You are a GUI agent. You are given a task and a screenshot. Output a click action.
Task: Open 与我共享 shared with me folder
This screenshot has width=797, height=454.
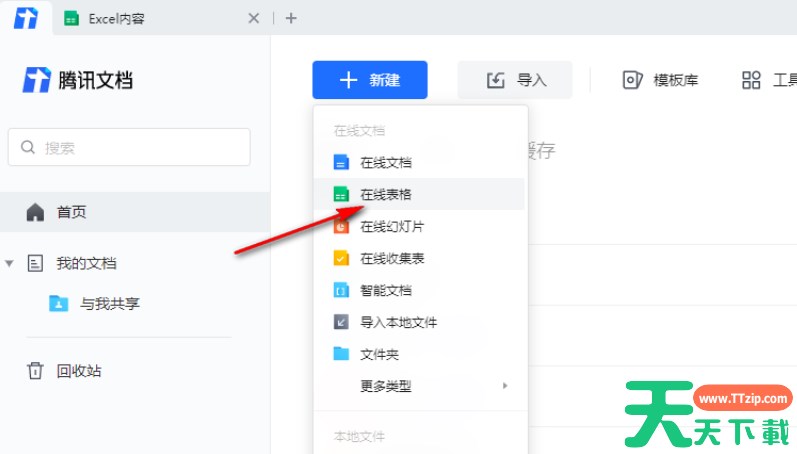tap(110, 304)
